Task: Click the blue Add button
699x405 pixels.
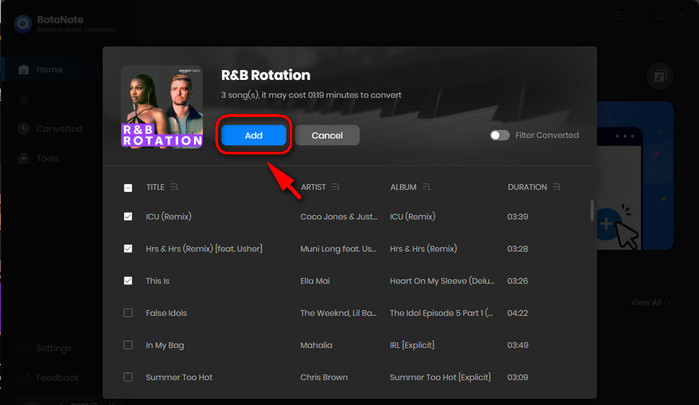Action: (x=254, y=135)
